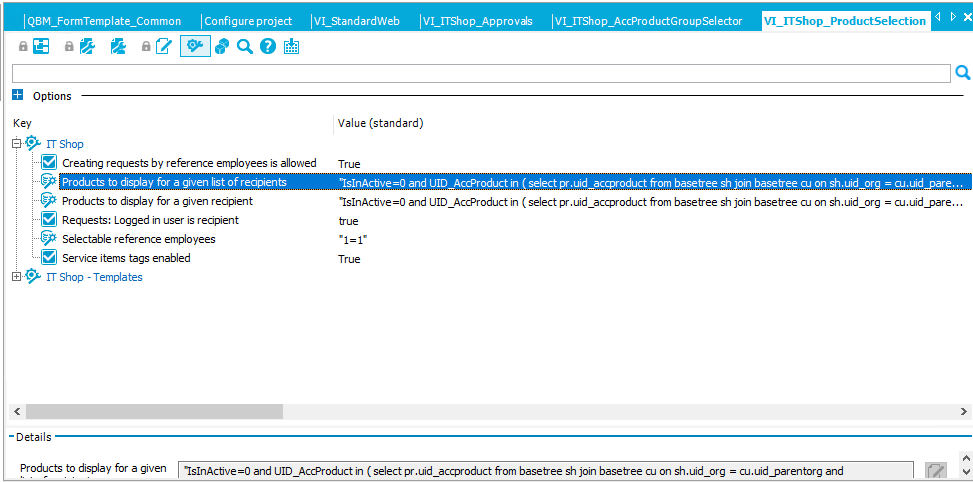Toggle Service items tags enabled checkbox
Viewport: 973px width, 482px height.
point(49,258)
